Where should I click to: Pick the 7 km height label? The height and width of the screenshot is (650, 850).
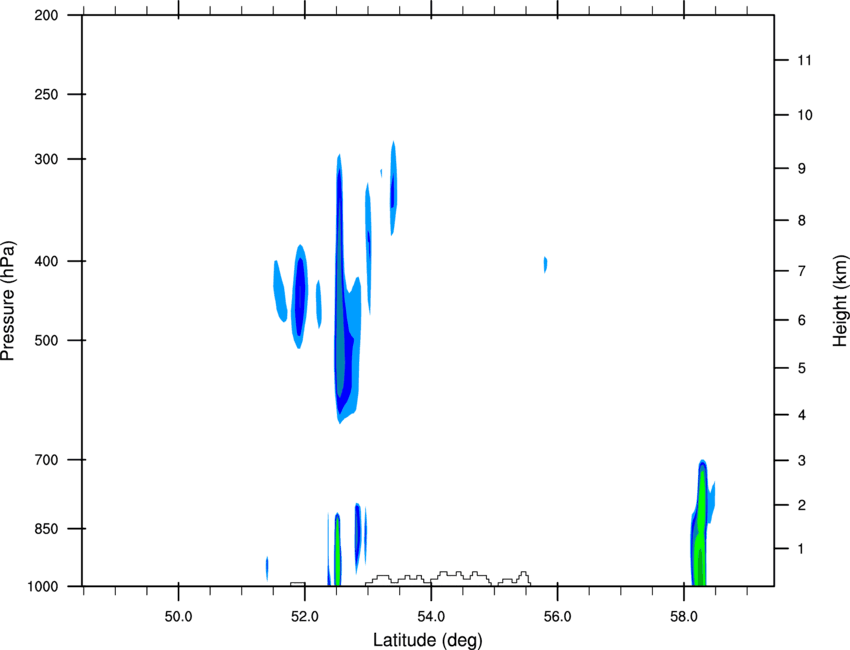[802, 271]
